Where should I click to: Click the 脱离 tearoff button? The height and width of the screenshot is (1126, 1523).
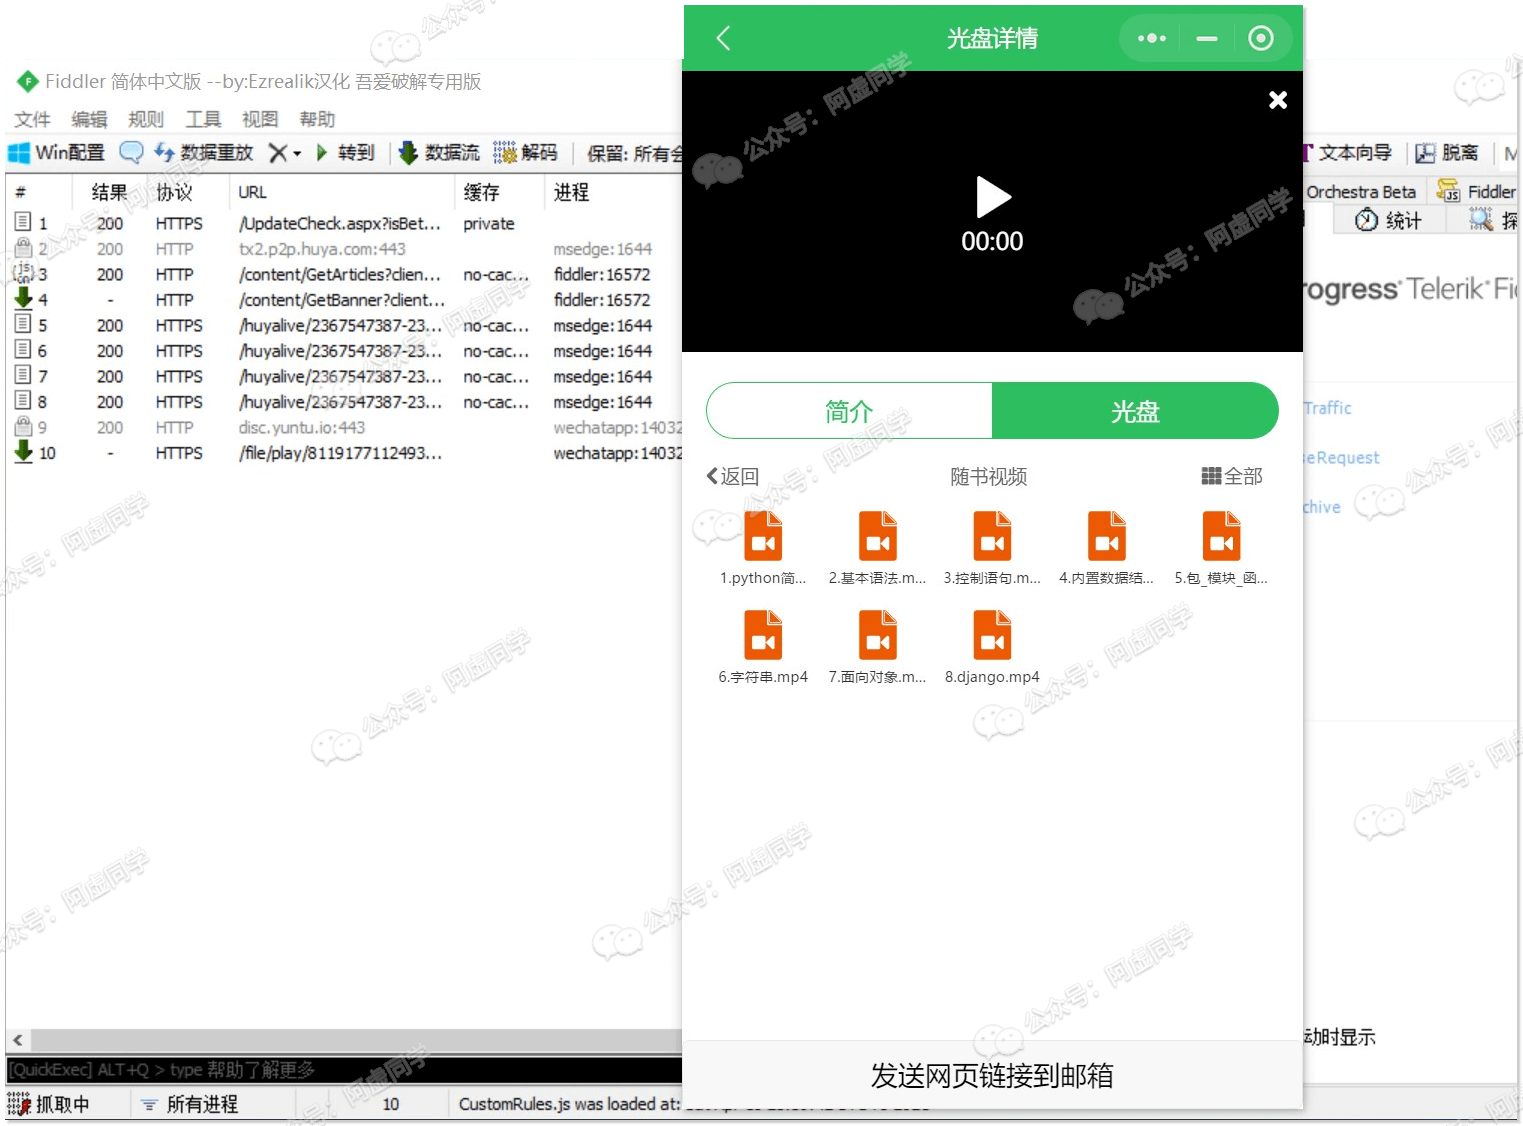(x=1447, y=152)
